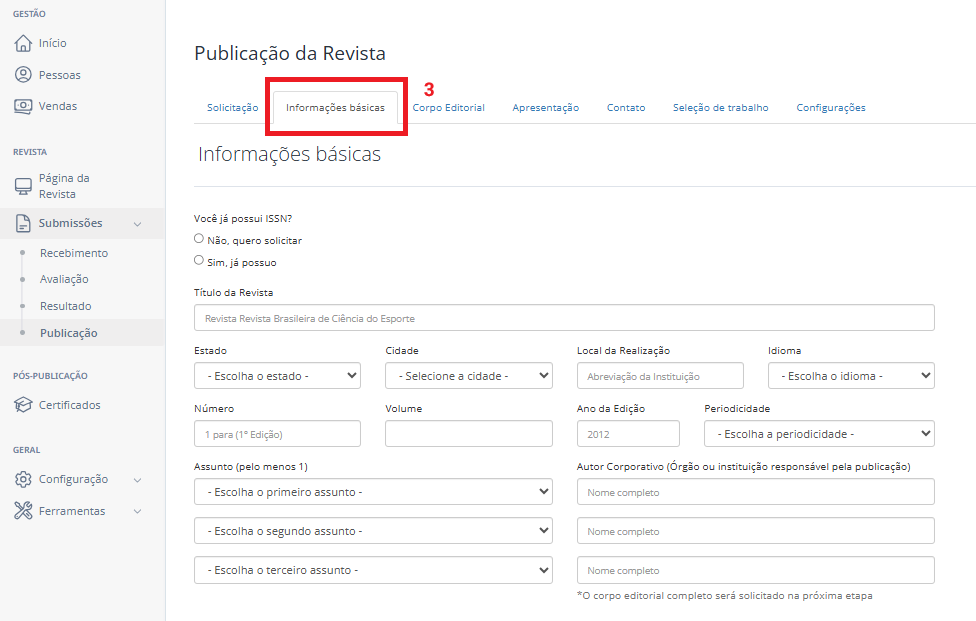Switch to the Solicitação tab

point(232,108)
